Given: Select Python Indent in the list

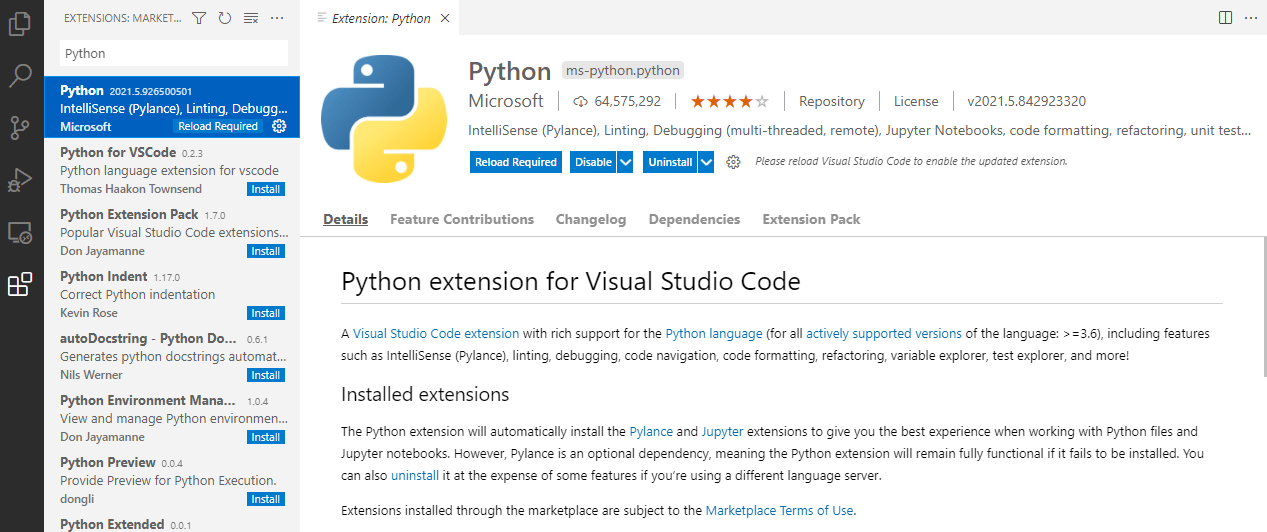Looking at the screenshot, I should tap(172, 294).
